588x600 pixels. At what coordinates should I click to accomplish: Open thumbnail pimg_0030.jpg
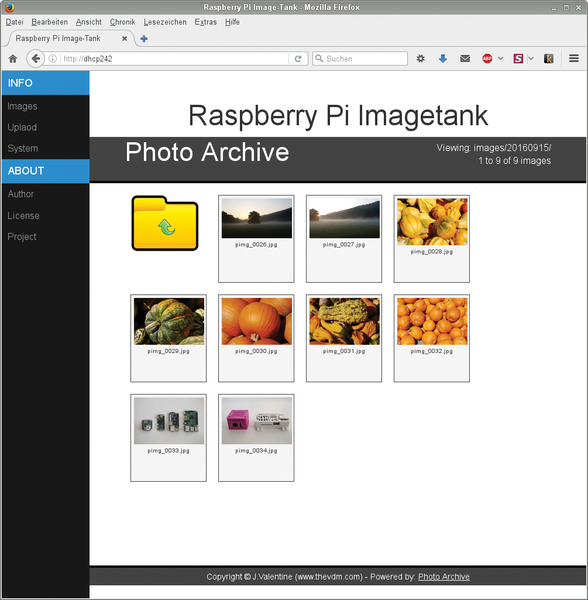(256, 338)
